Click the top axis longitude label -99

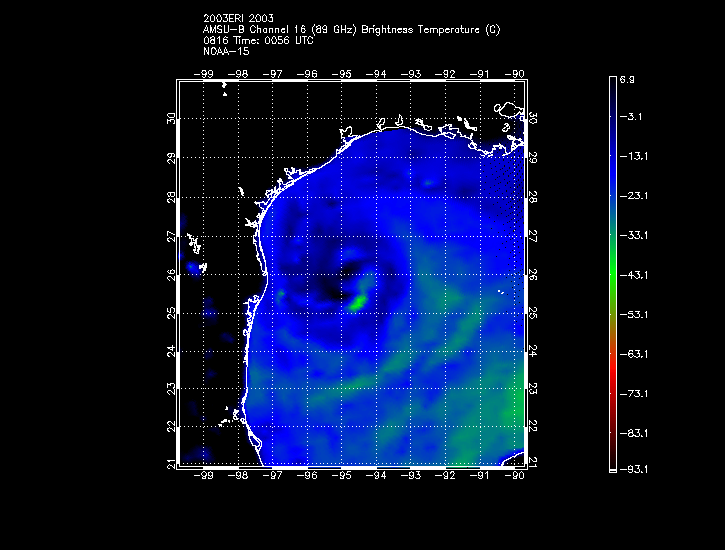click(x=203, y=74)
